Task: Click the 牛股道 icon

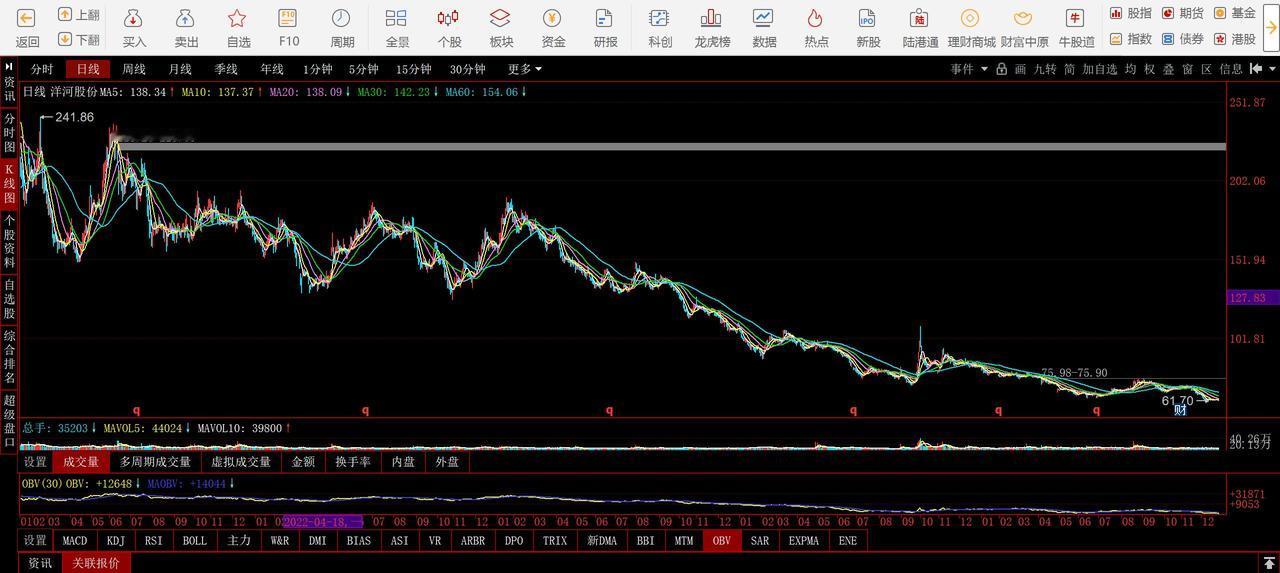Action: tap(1076, 18)
